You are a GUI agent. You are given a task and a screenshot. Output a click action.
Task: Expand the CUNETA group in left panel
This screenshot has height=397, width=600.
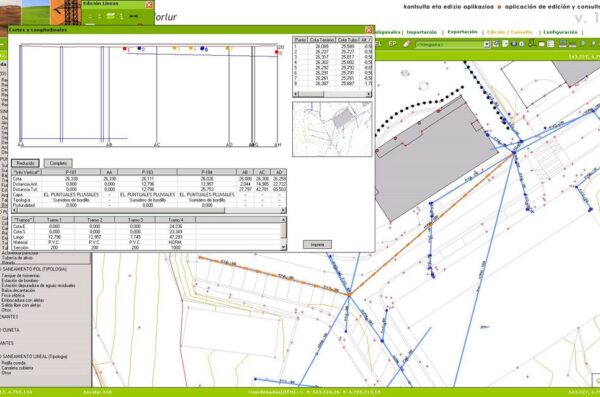pos(10,330)
